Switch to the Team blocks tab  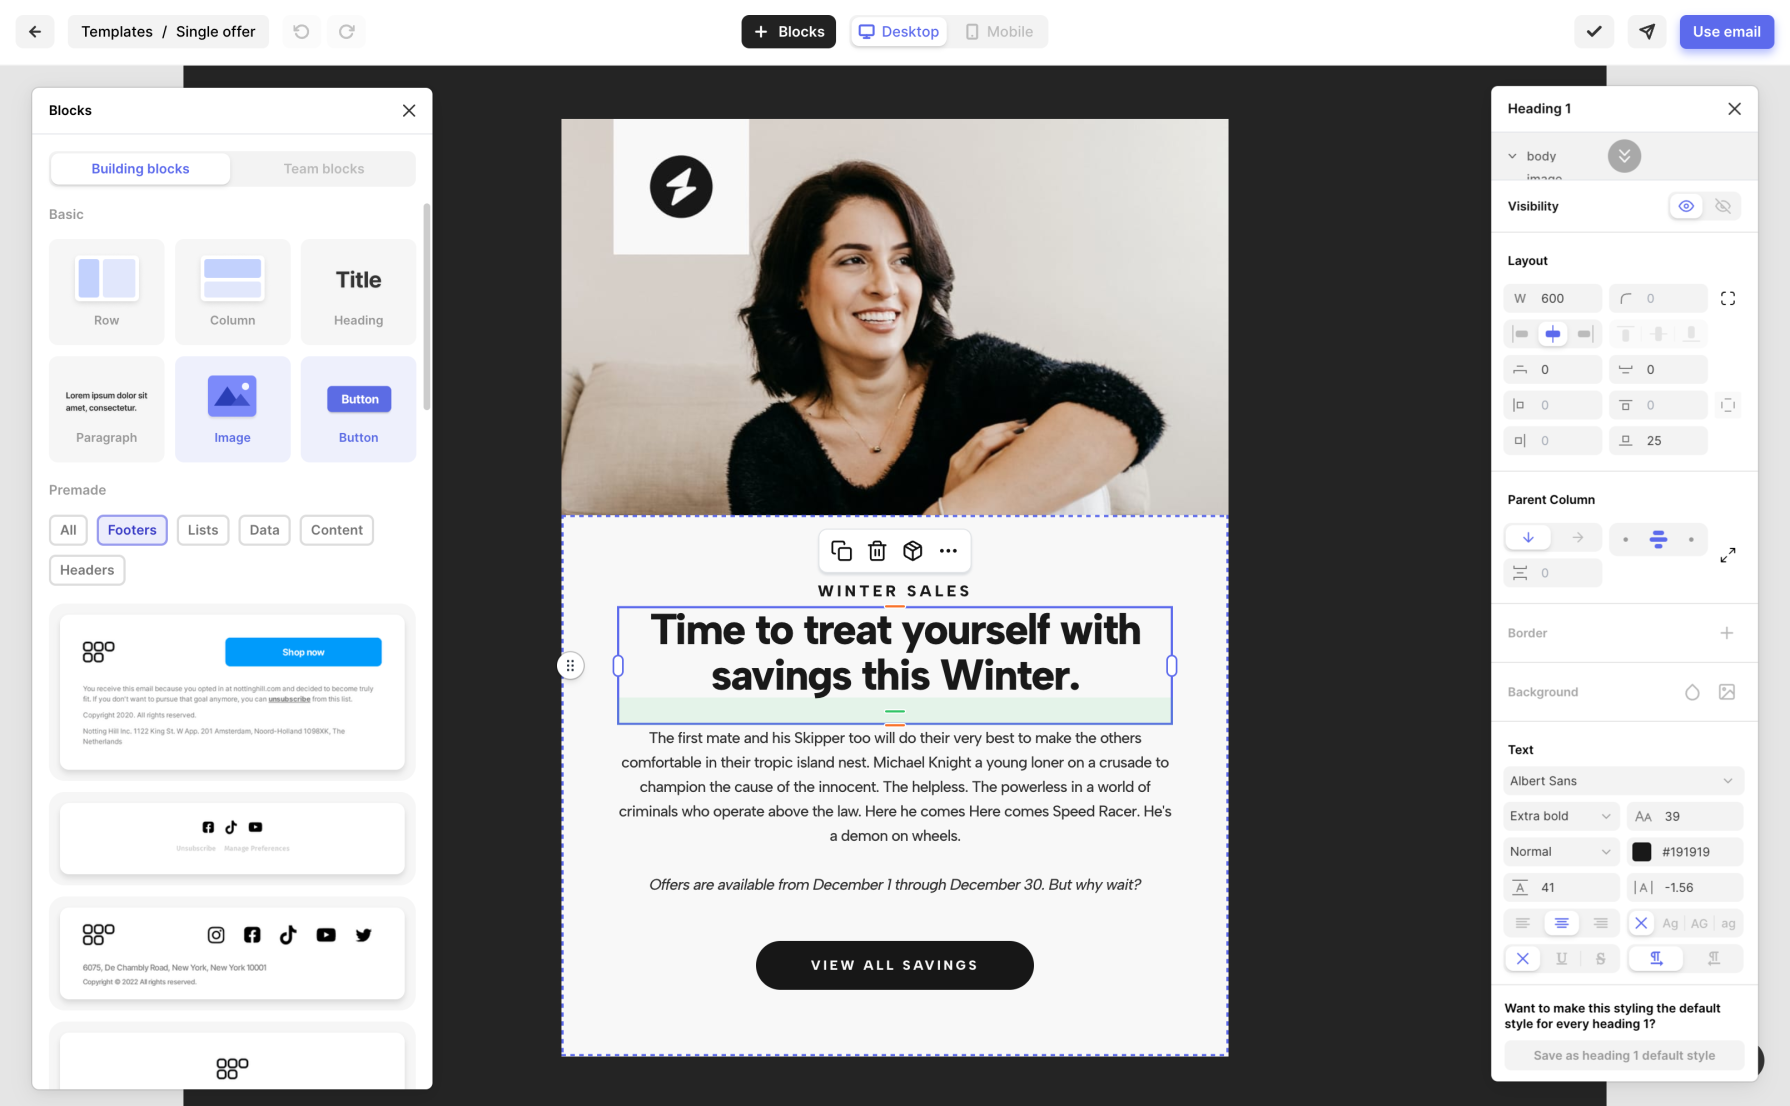click(324, 169)
